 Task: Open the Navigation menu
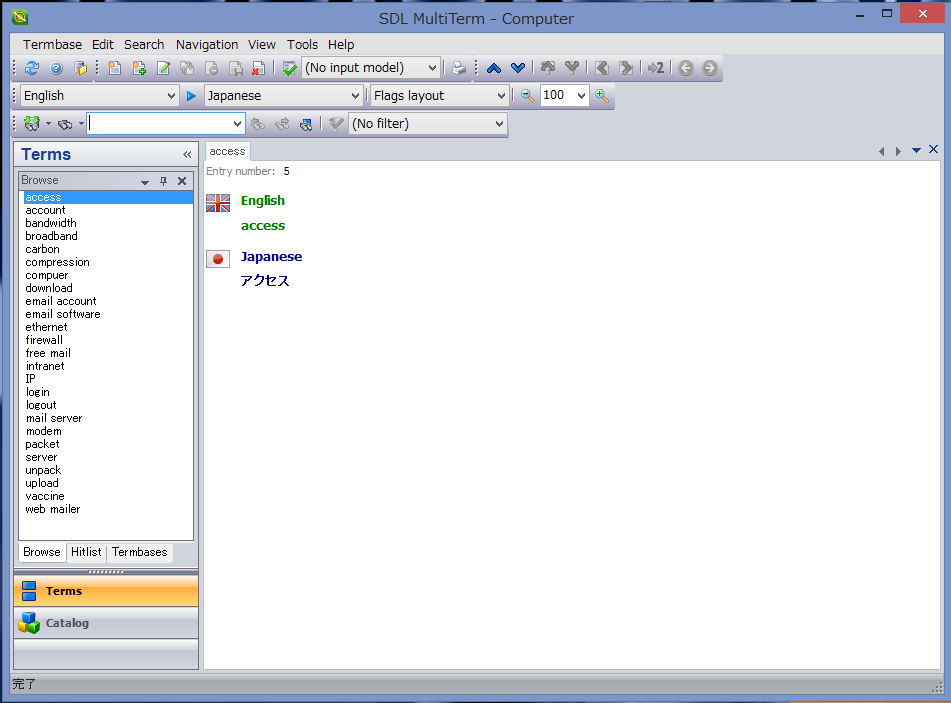pos(206,44)
